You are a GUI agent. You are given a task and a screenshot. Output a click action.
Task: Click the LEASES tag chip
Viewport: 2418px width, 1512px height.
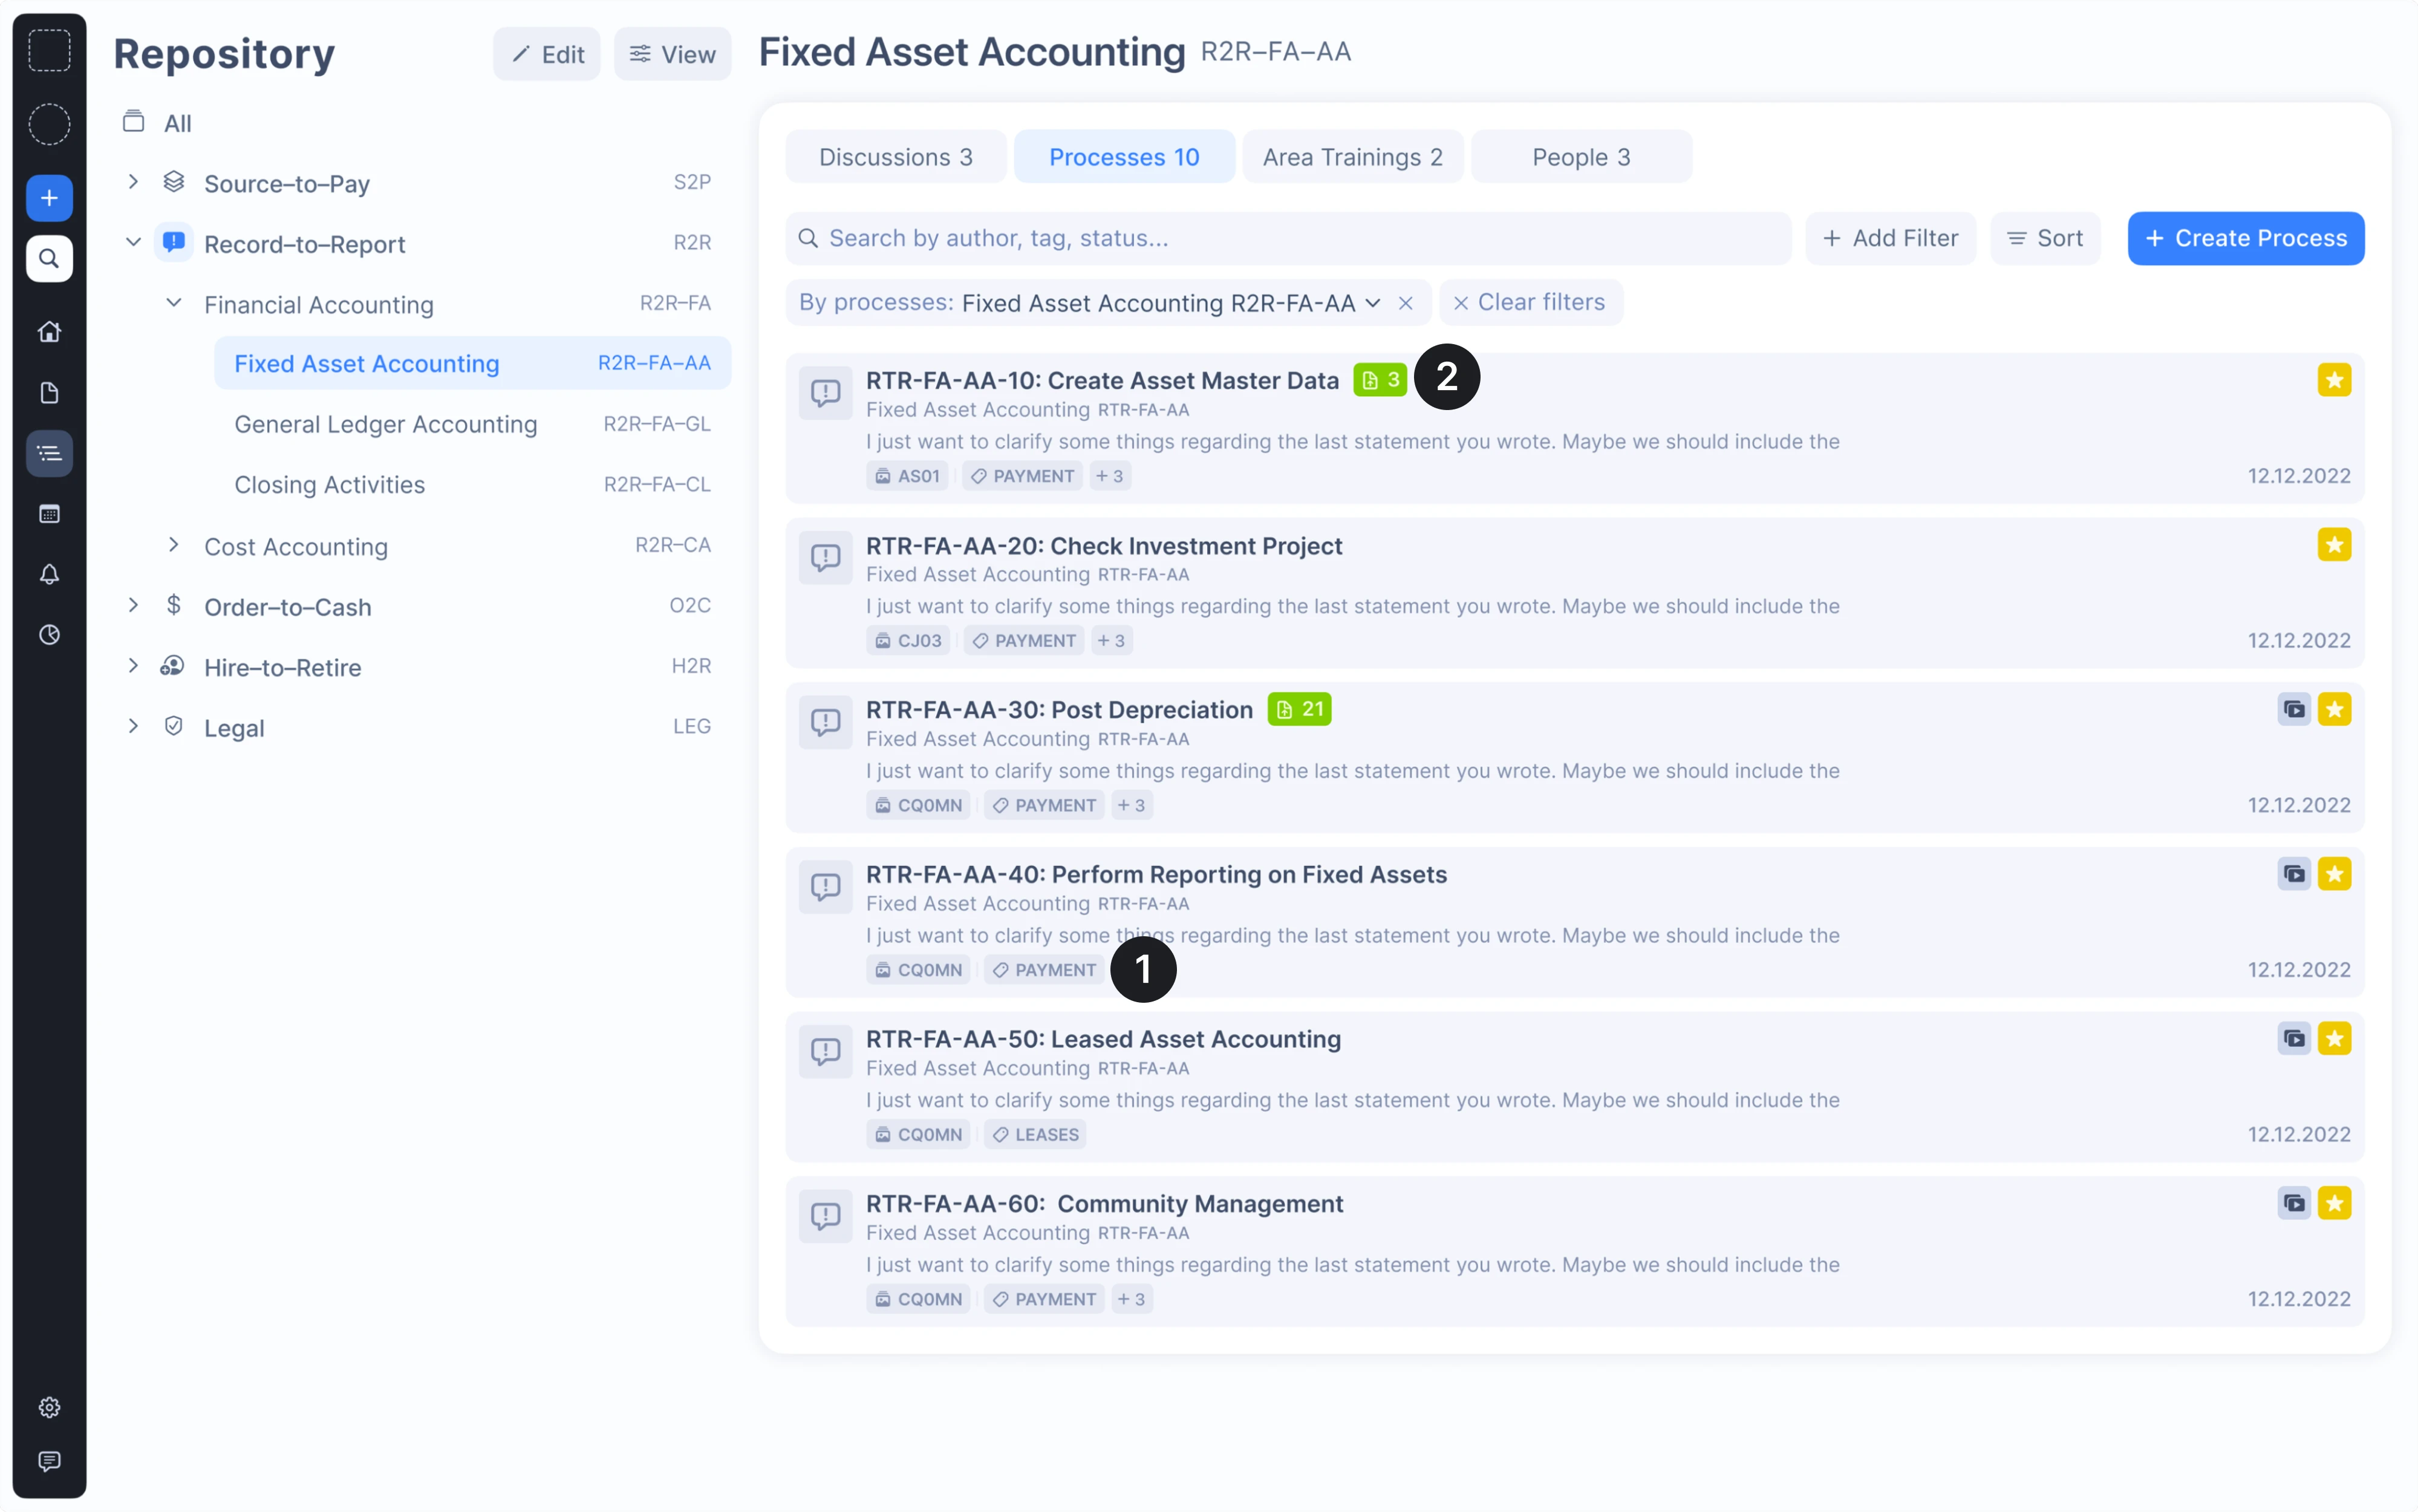click(x=1035, y=1135)
